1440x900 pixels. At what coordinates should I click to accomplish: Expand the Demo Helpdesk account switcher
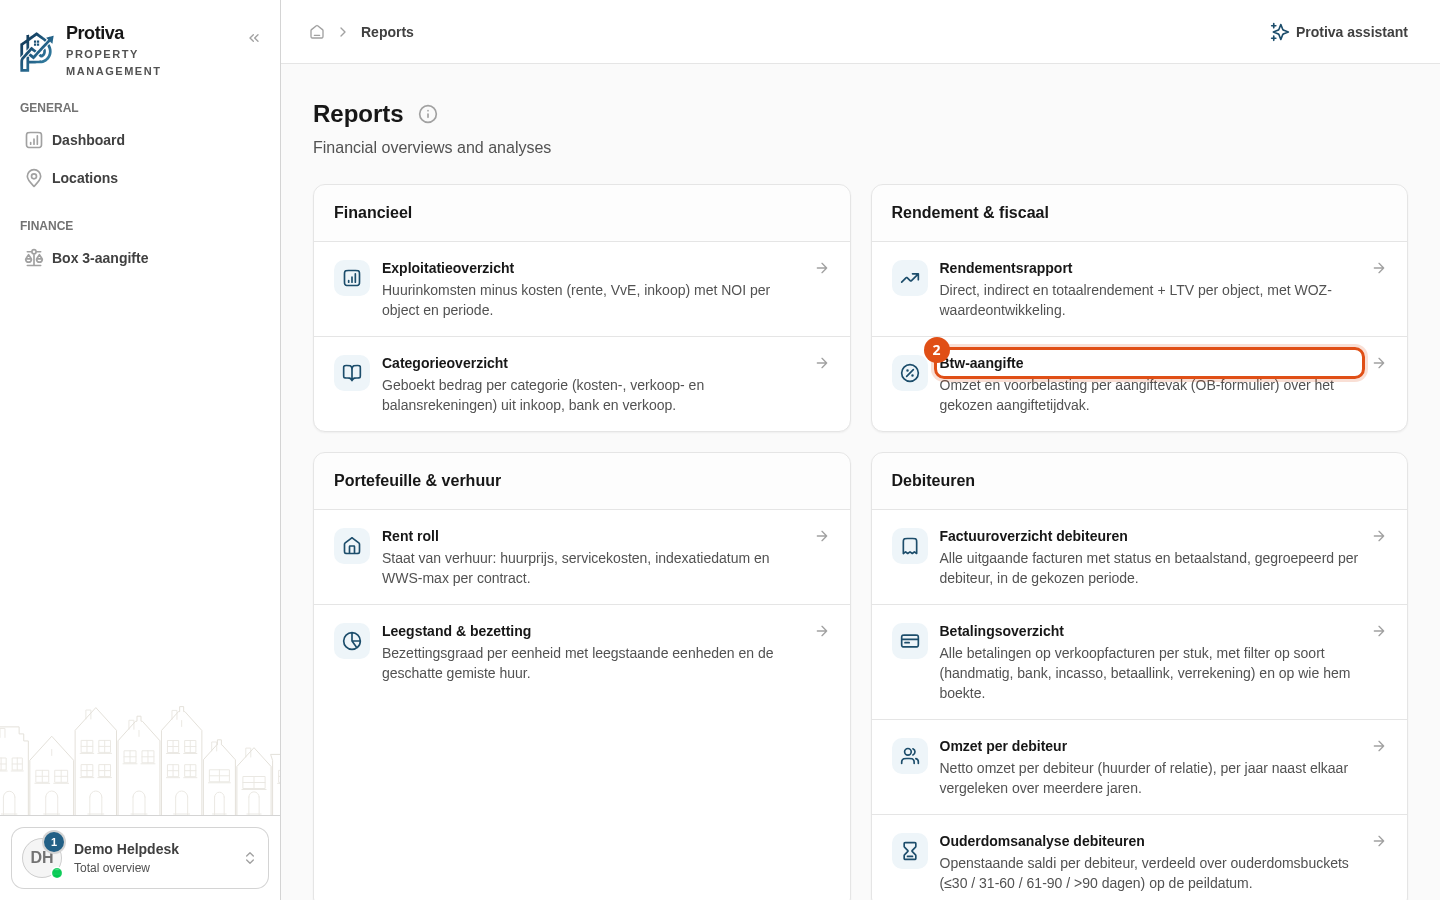(x=140, y=858)
